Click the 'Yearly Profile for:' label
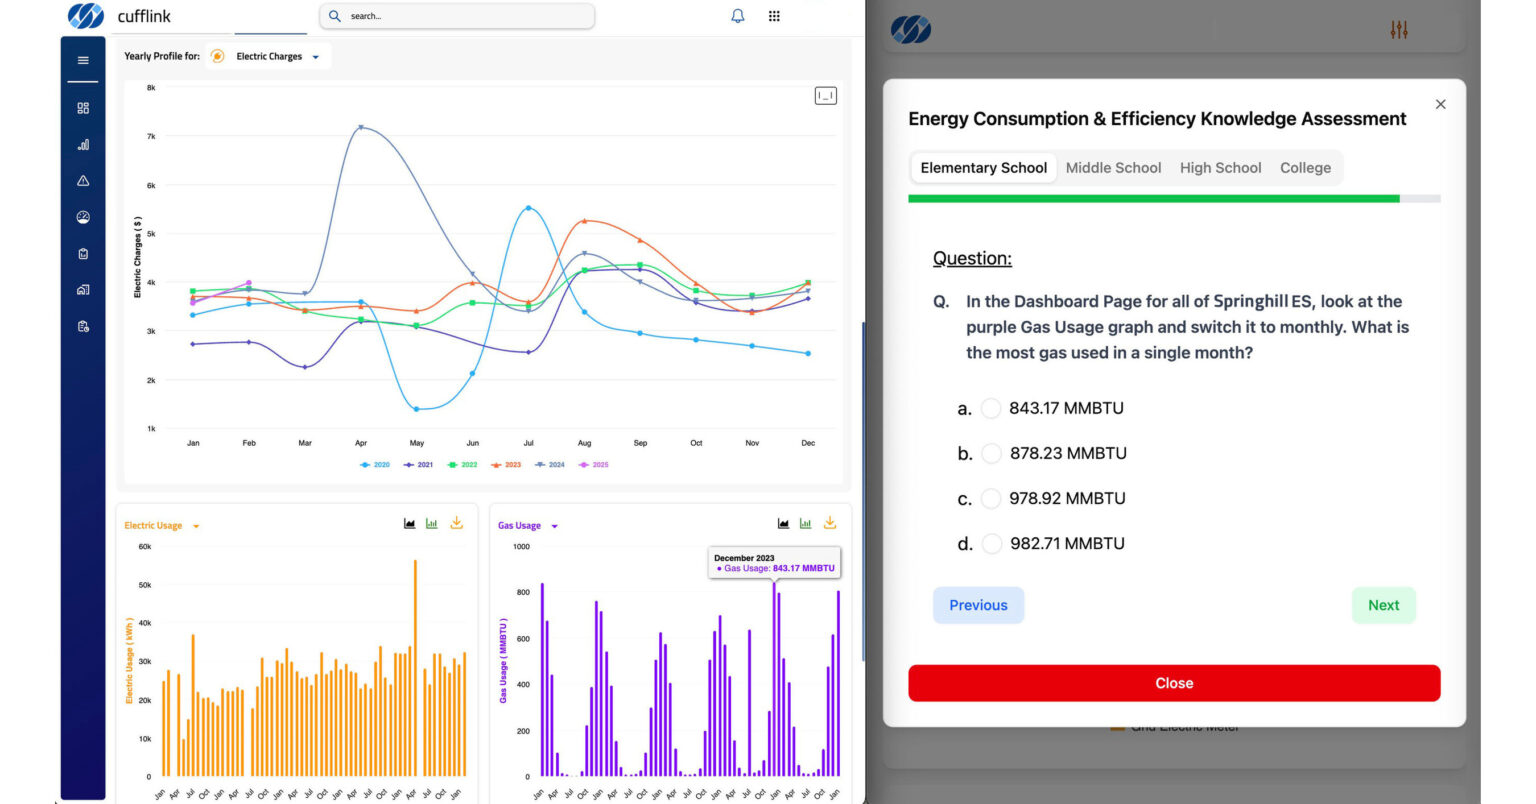Screen dimensions: 1536x804 pos(162,56)
